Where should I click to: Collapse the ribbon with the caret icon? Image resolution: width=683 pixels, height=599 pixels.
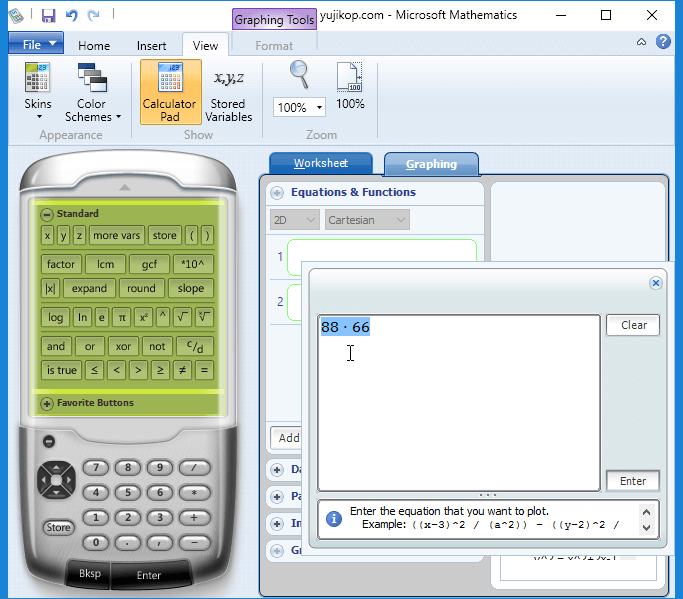tap(641, 42)
